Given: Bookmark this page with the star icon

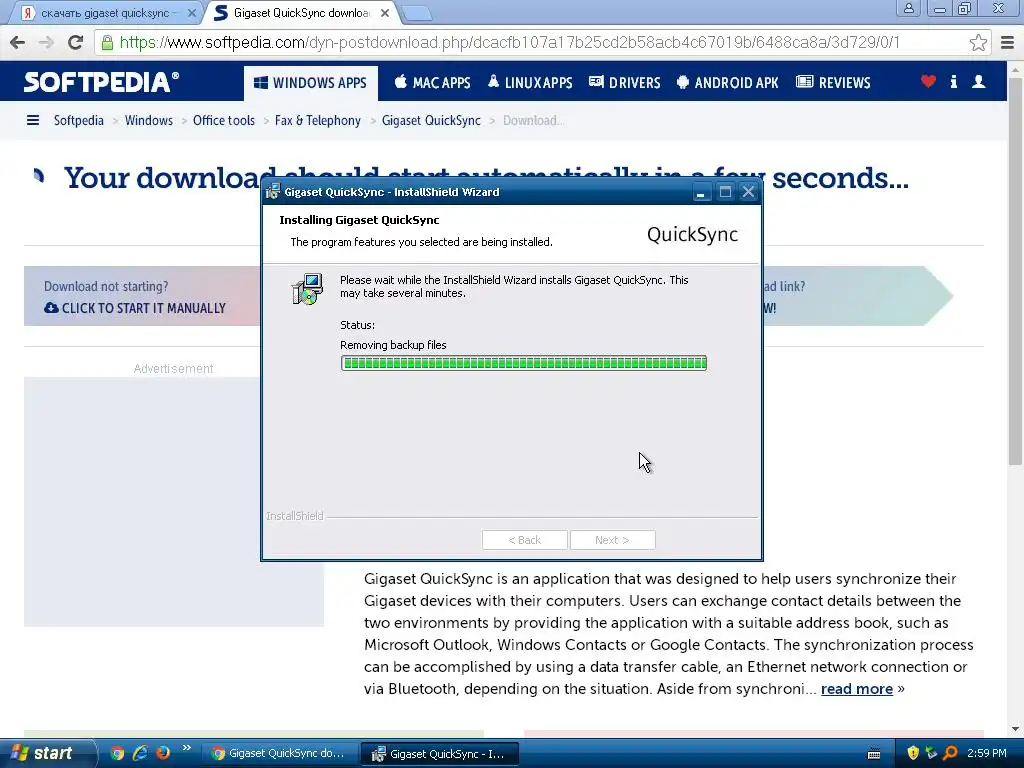Looking at the screenshot, I should (978, 42).
